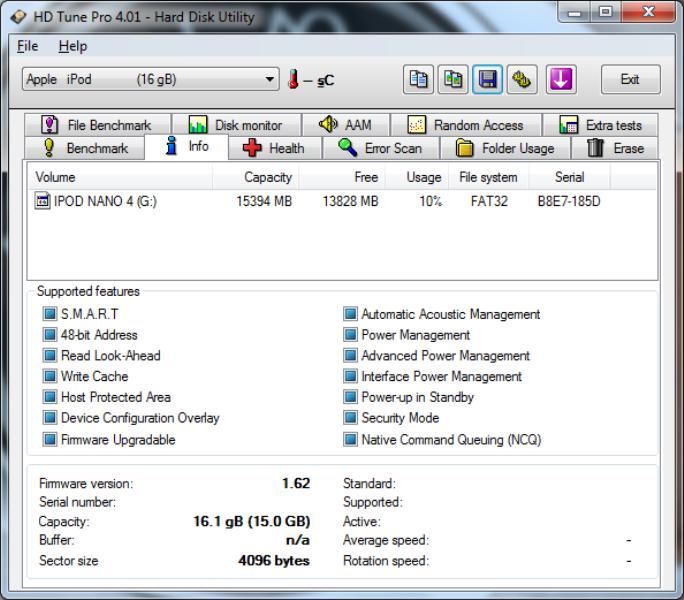Click the copy text to clipboard icon
The height and width of the screenshot is (600, 684).
(x=418, y=80)
